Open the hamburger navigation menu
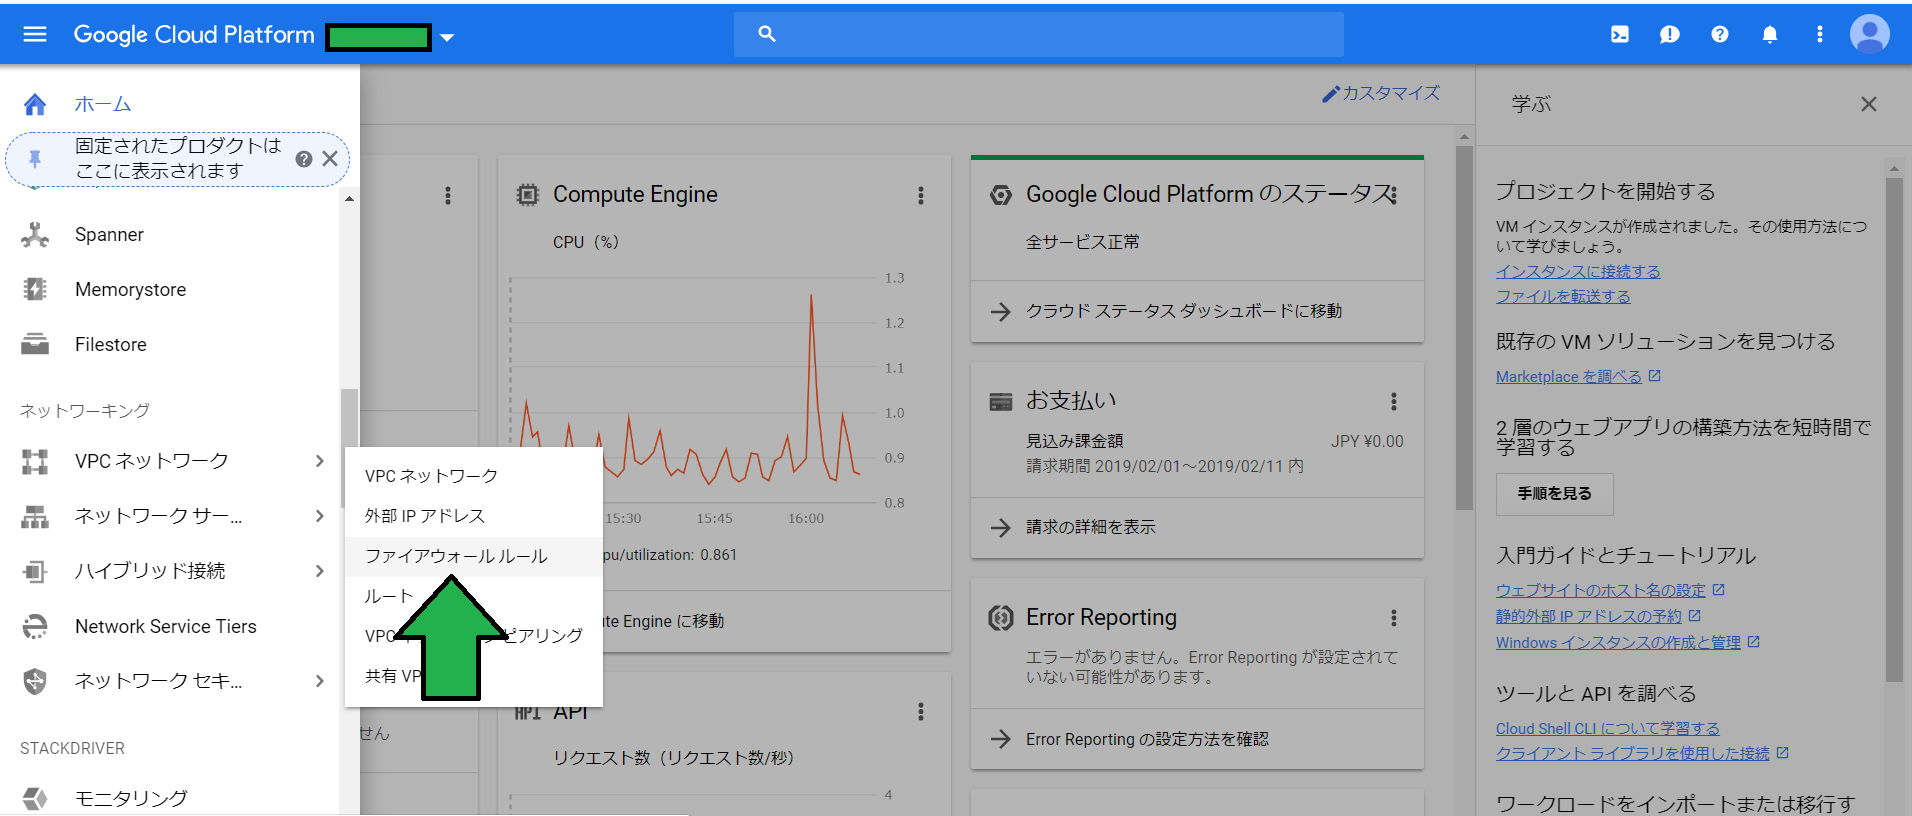This screenshot has height=816, width=1912. click(x=35, y=35)
